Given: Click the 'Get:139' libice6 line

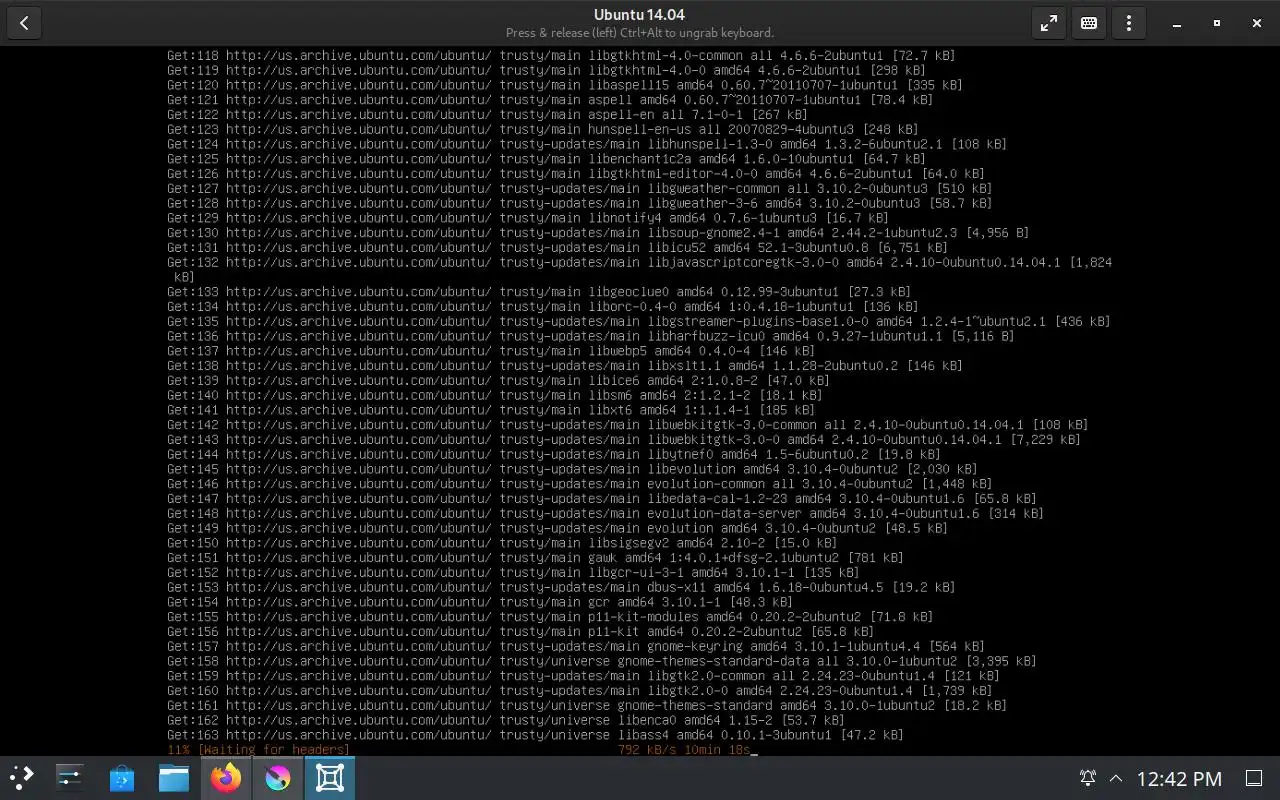Looking at the screenshot, I should coord(498,380).
